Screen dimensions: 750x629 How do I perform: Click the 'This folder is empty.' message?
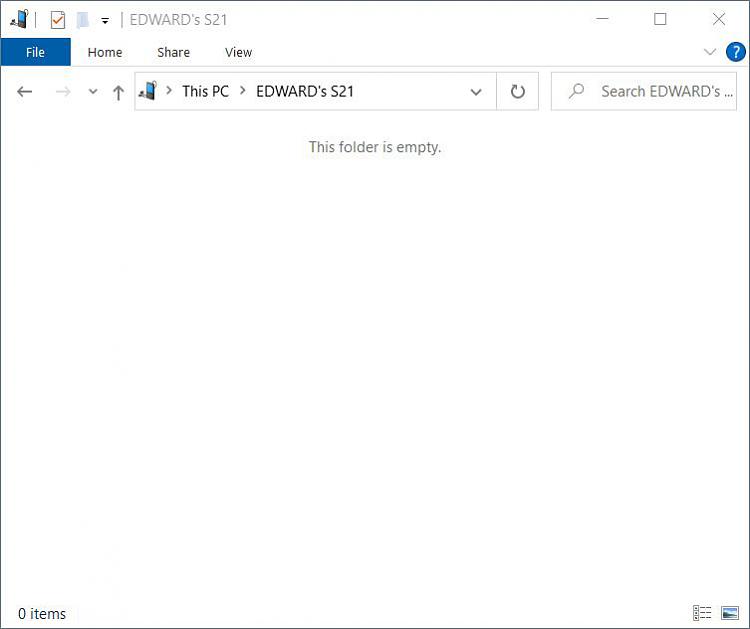[375, 147]
